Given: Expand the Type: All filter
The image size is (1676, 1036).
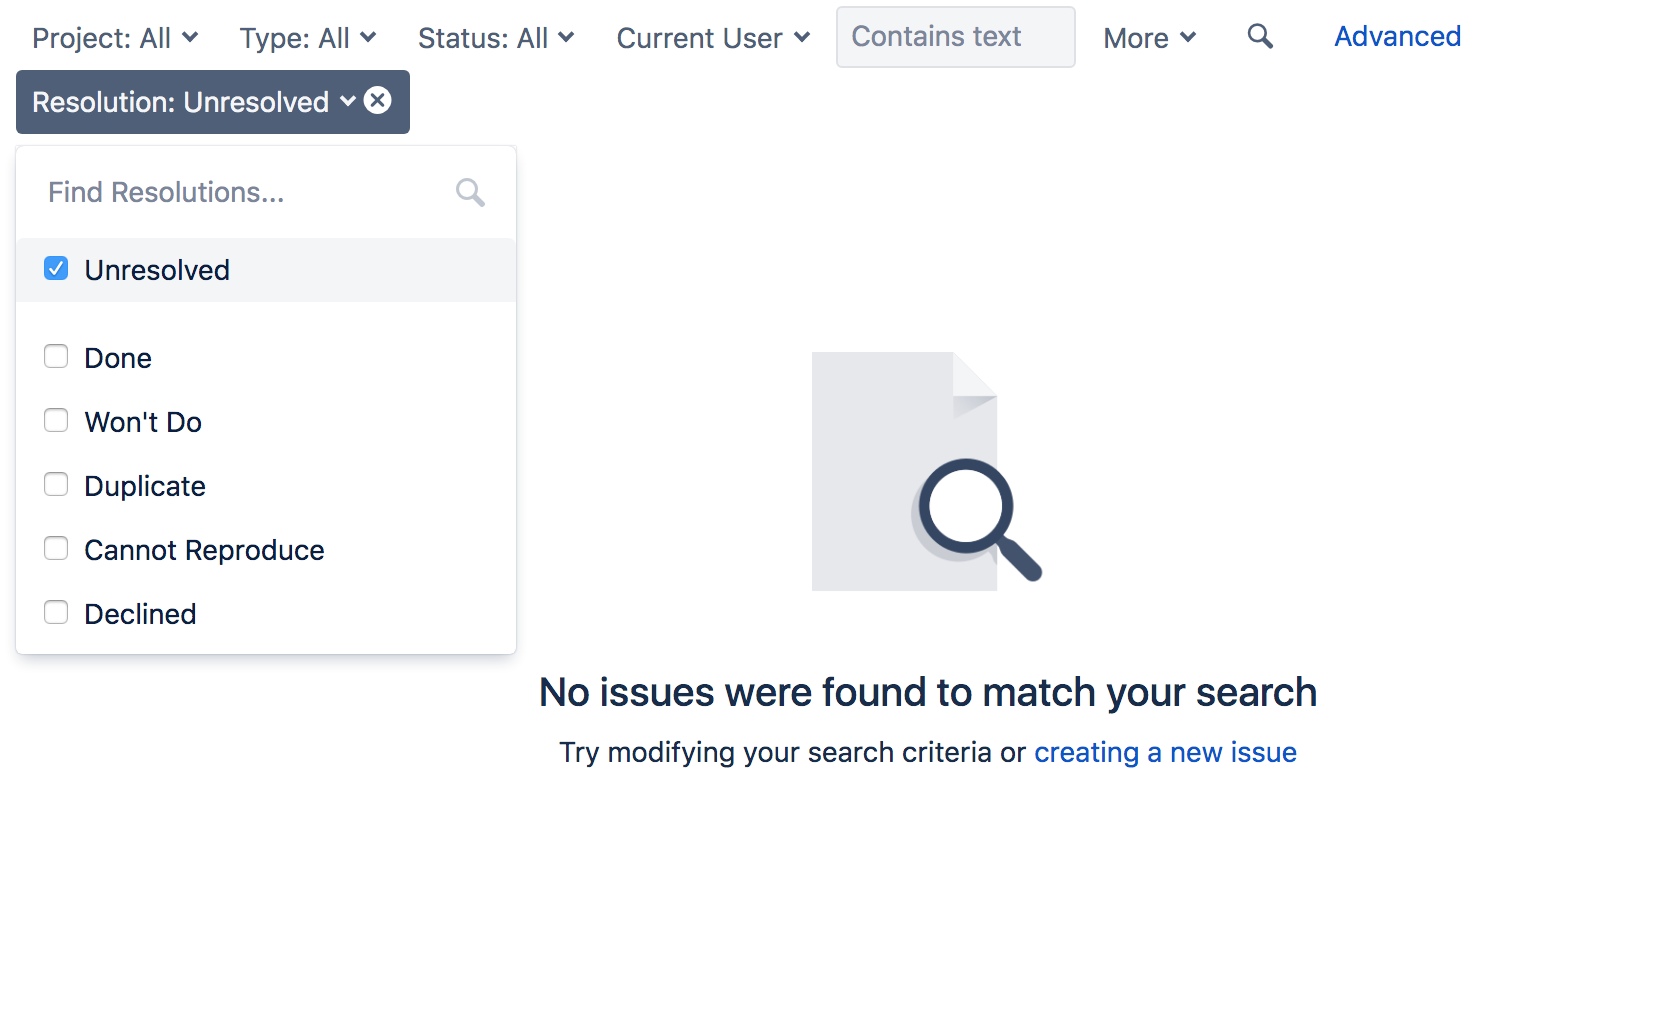Looking at the screenshot, I should point(308,38).
